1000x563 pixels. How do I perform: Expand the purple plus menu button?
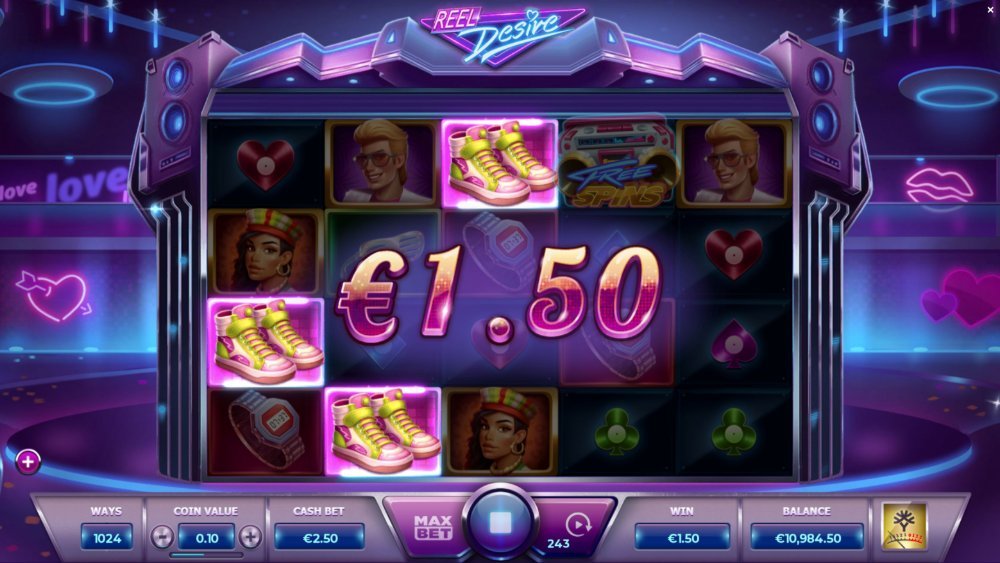(x=28, y=462)
